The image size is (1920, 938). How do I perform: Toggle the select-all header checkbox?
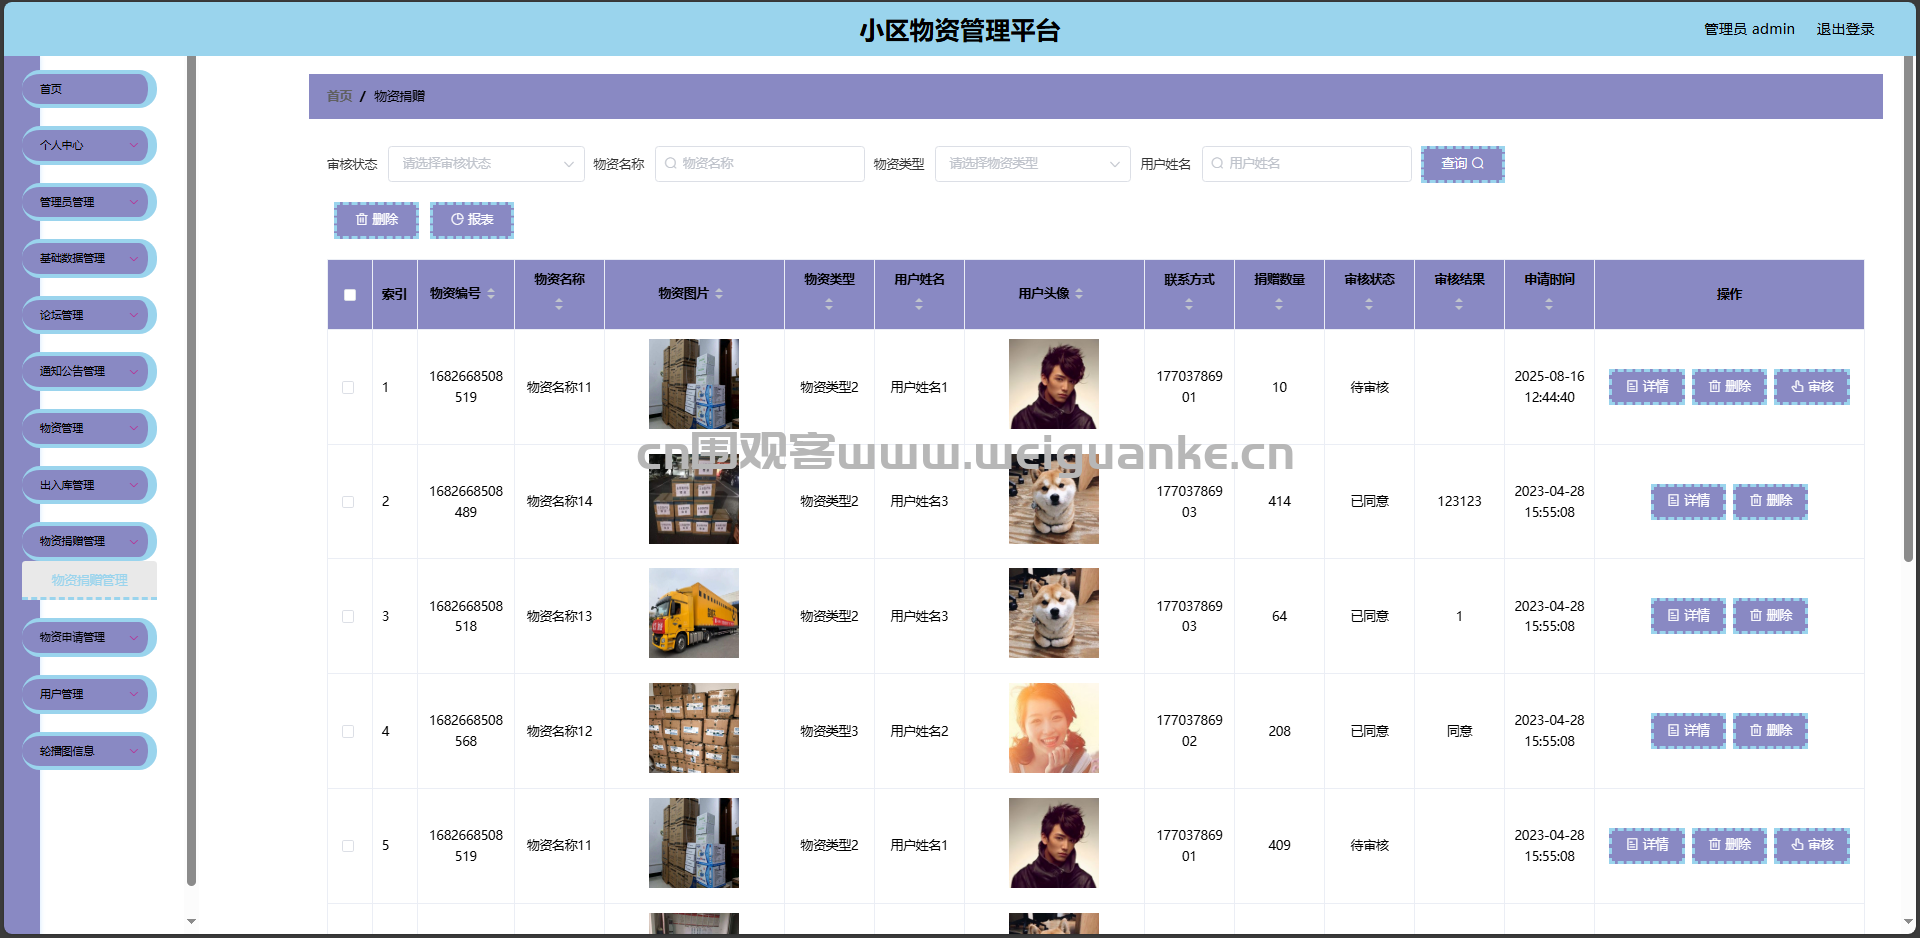(350, 295)
